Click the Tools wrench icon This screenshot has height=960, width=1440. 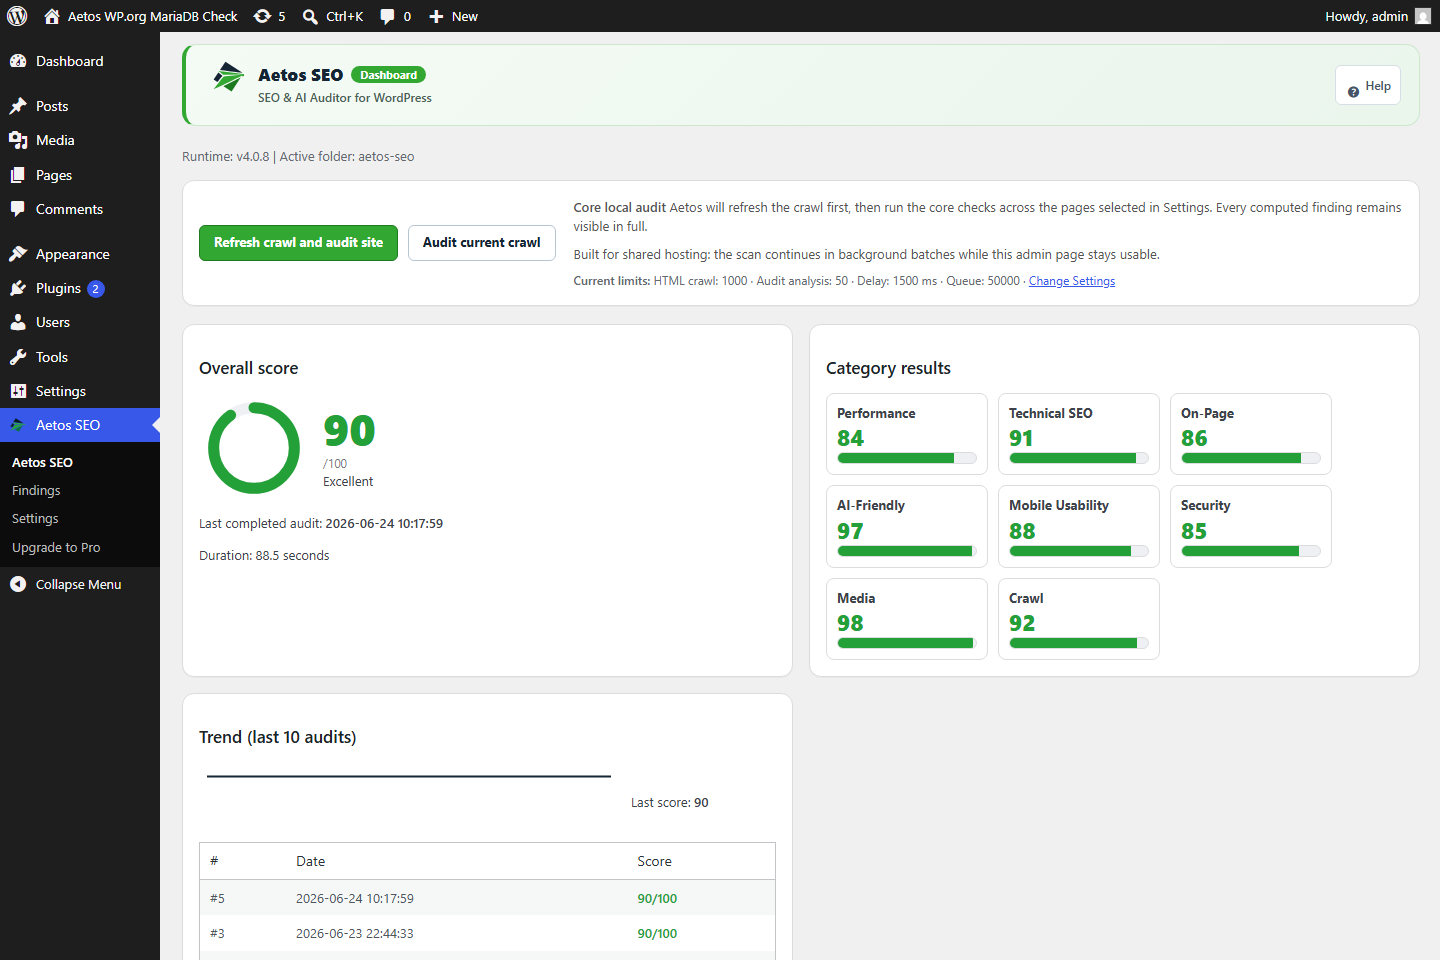(x=18, y=357)
